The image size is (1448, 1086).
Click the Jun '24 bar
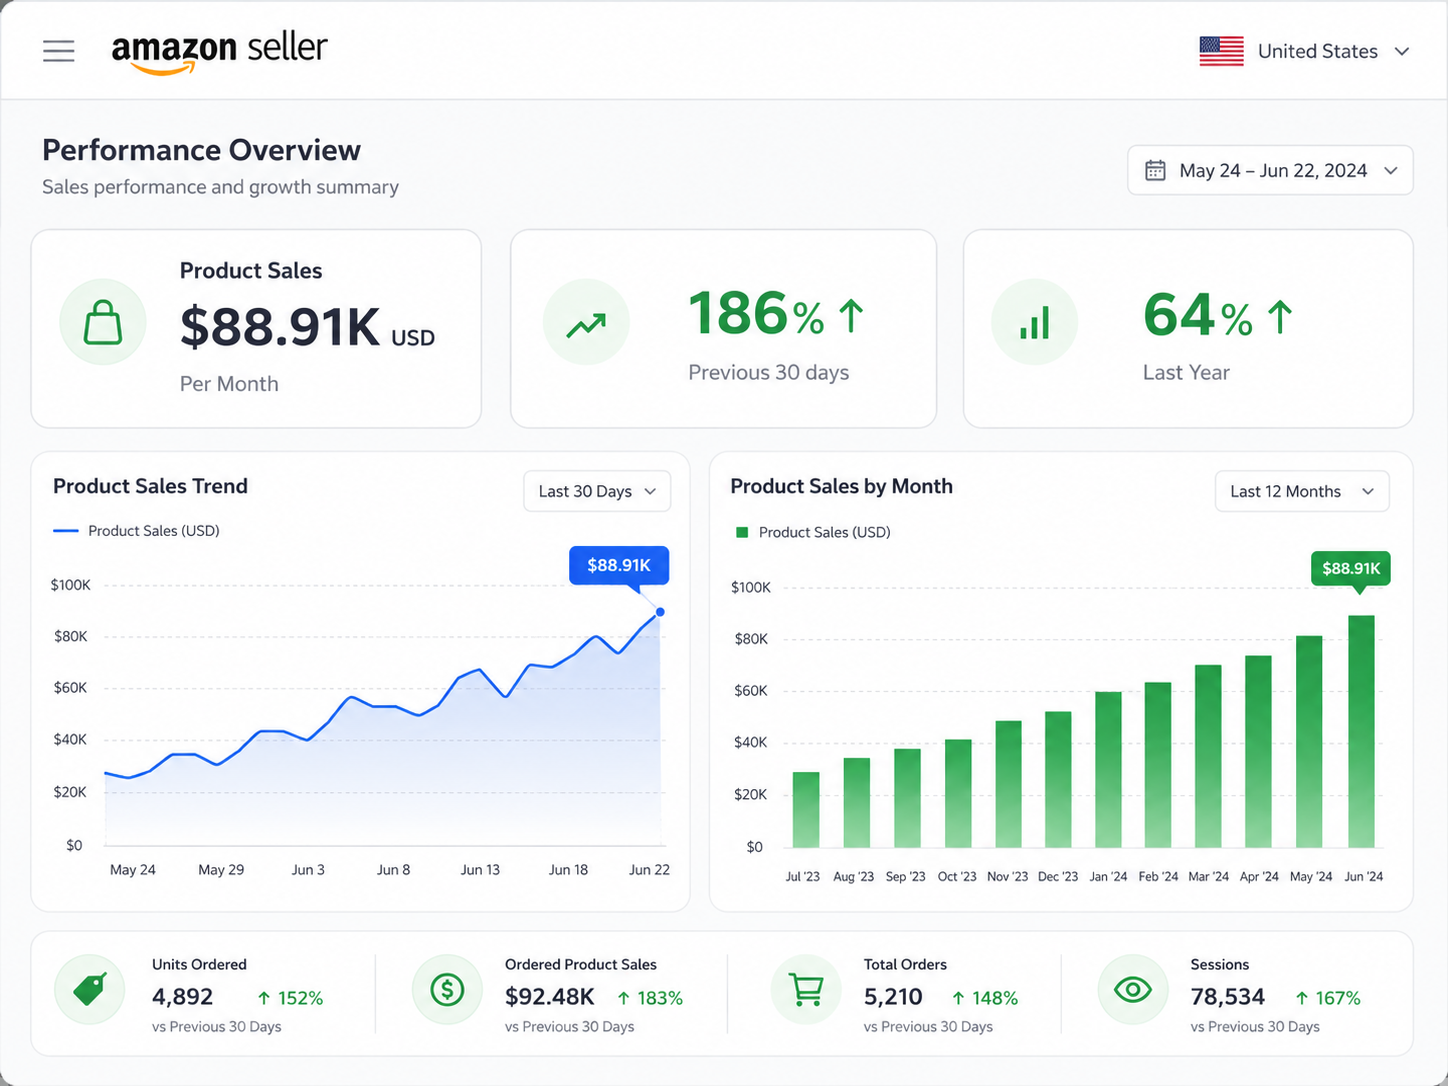tap(1361, 731)
